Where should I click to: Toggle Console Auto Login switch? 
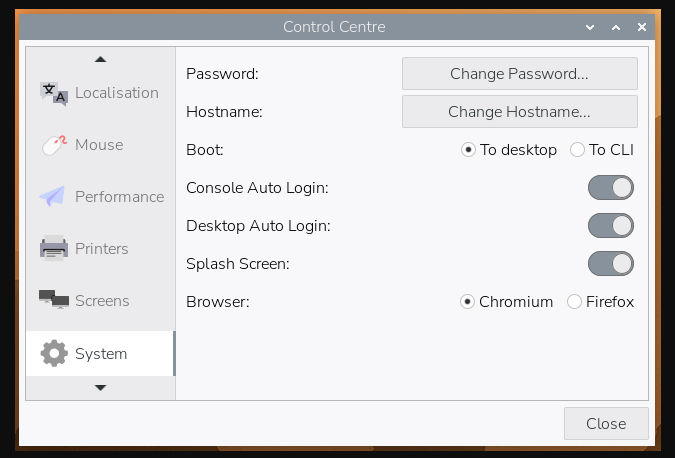click(x=610, y=188)
